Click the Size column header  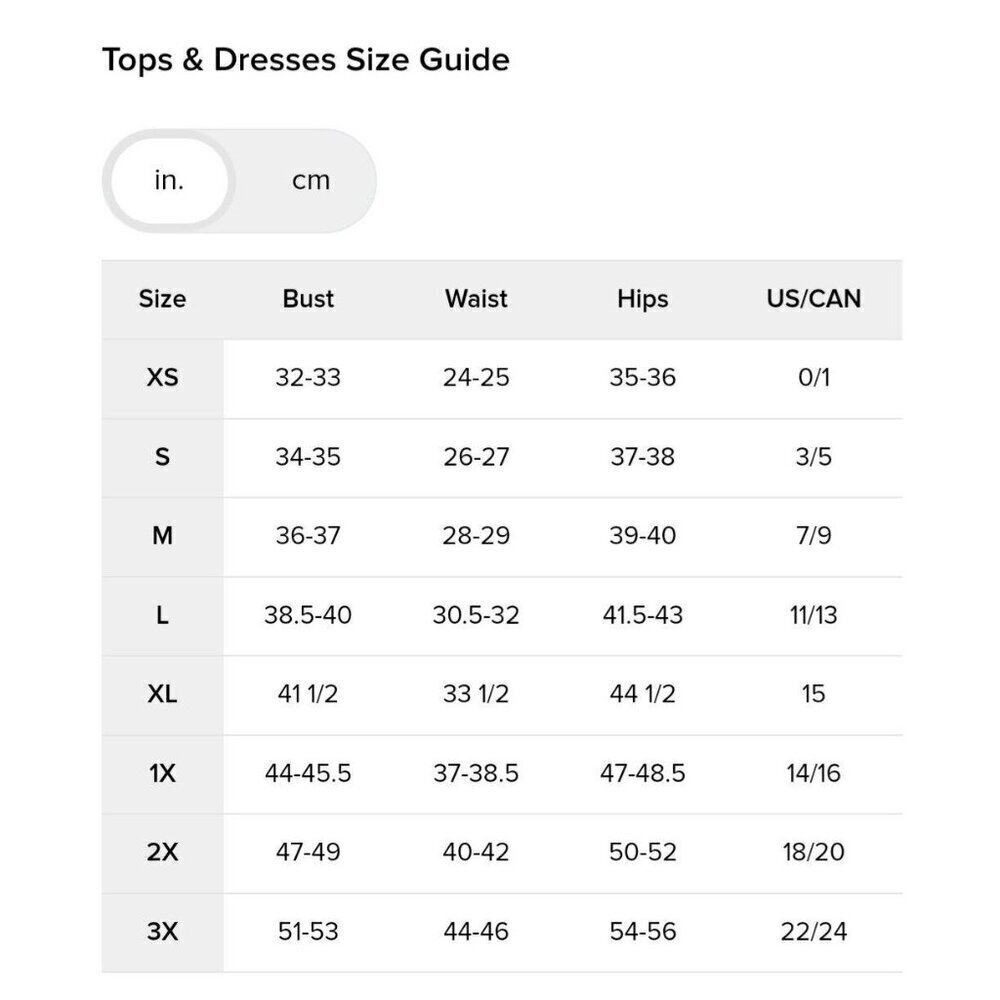point(162,299)
